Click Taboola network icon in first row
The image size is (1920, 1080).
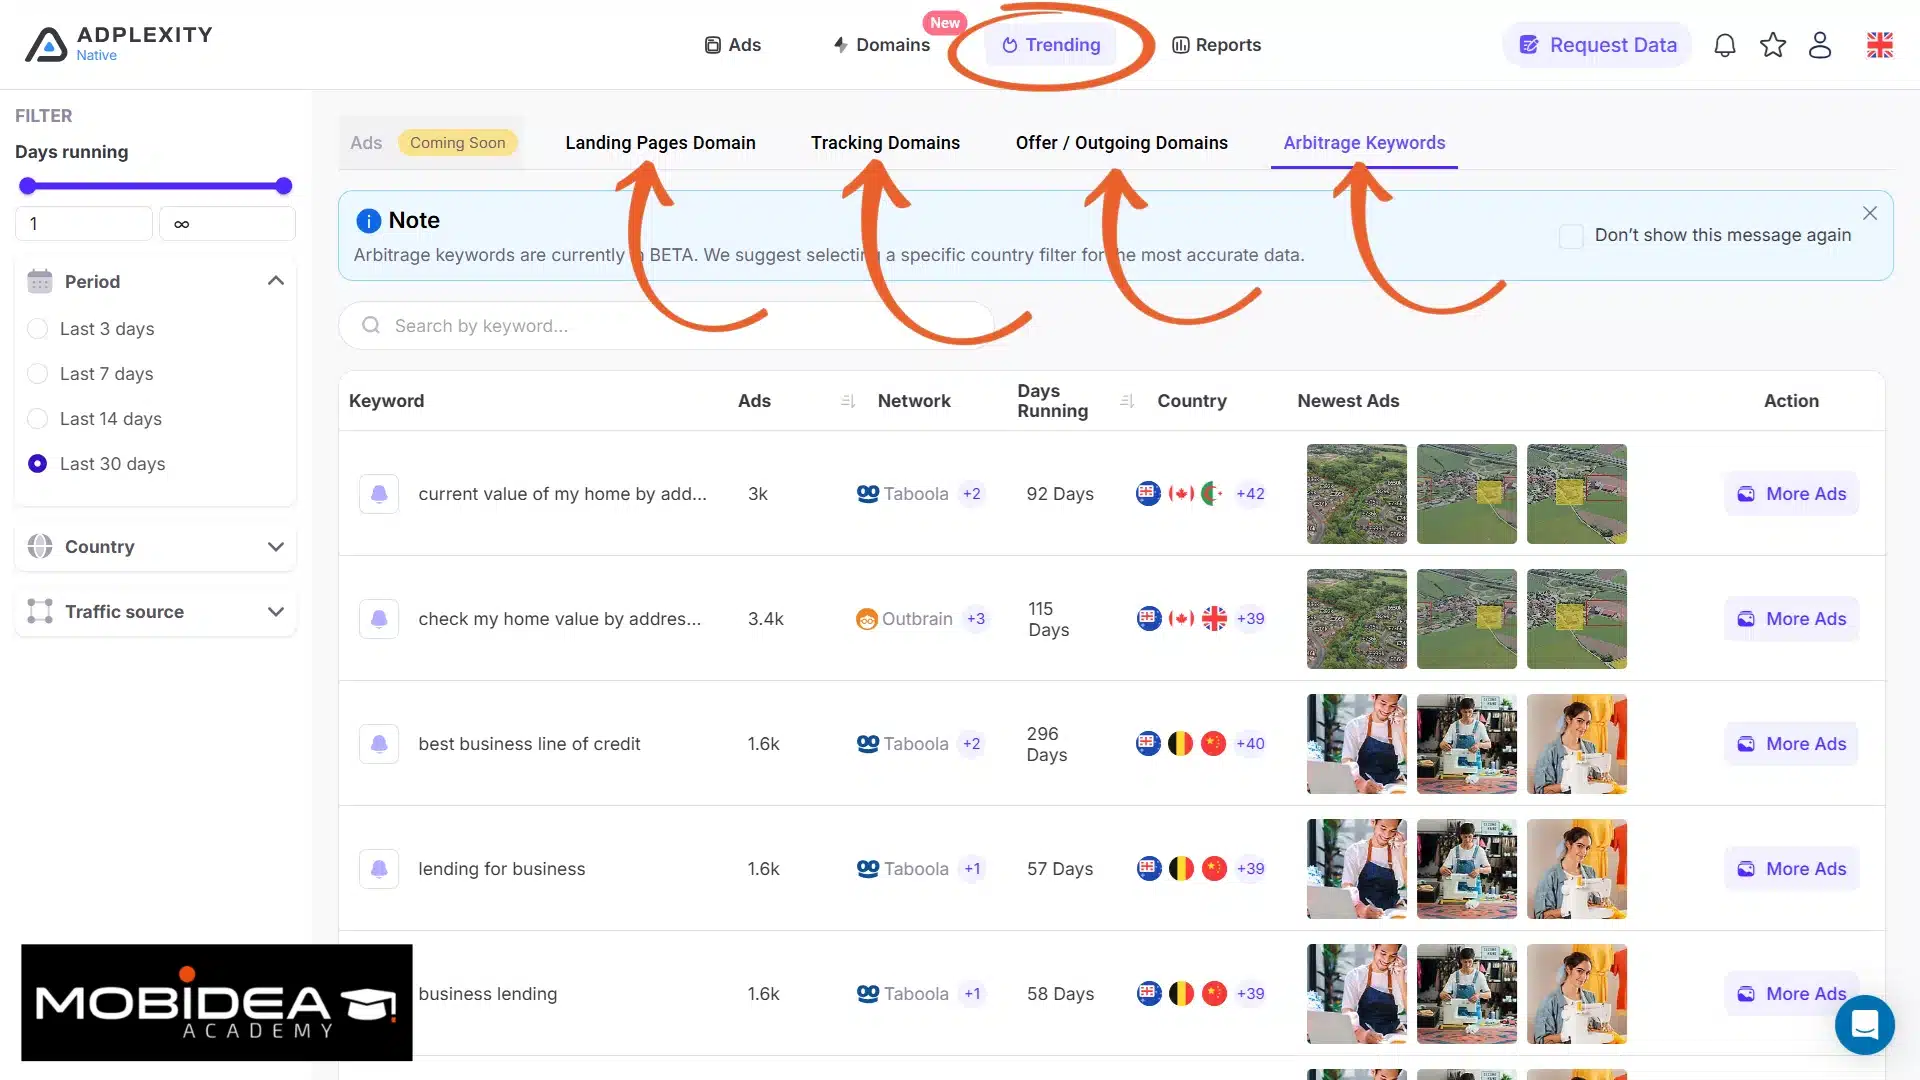coord(868,494)
